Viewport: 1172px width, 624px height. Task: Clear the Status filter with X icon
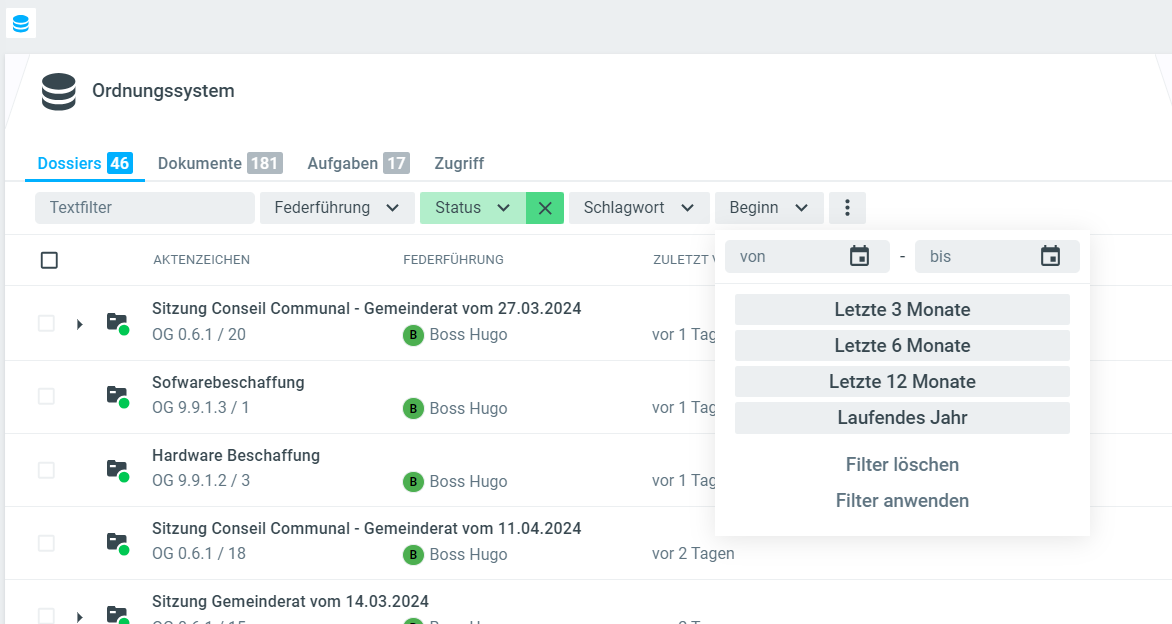tap(545, 208)
